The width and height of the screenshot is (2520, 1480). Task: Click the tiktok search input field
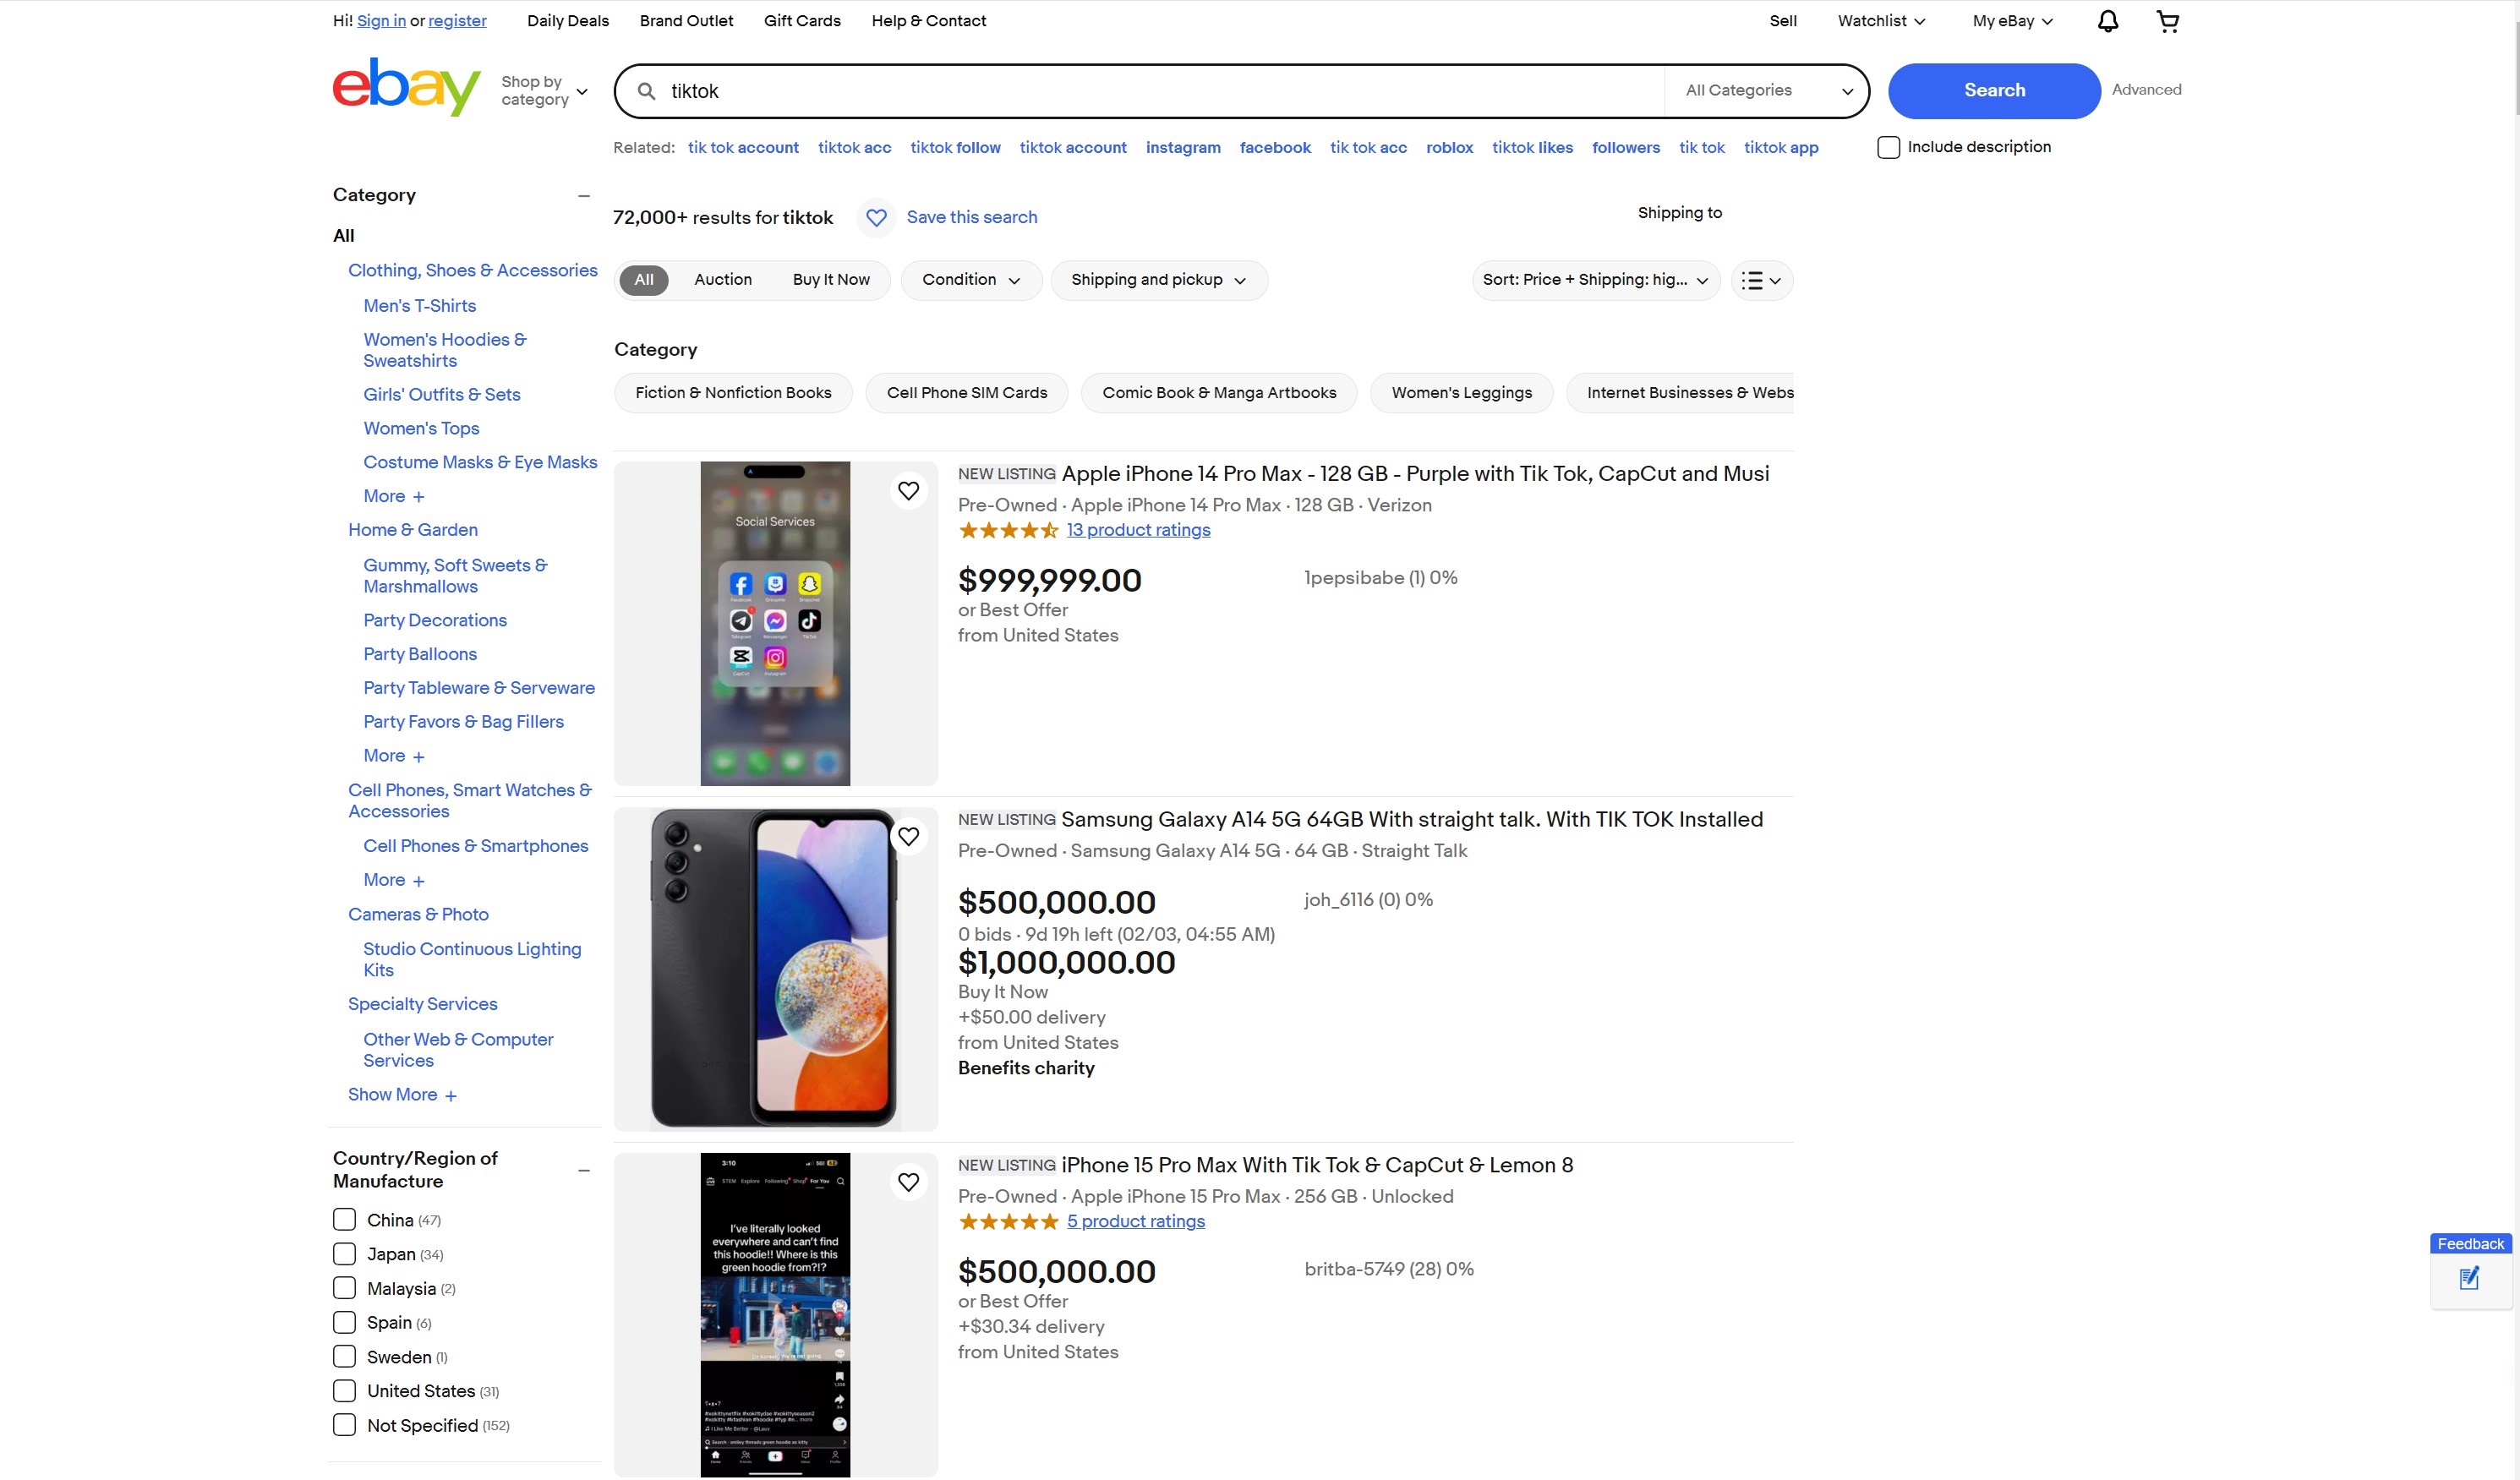[x=1160, y=91]
